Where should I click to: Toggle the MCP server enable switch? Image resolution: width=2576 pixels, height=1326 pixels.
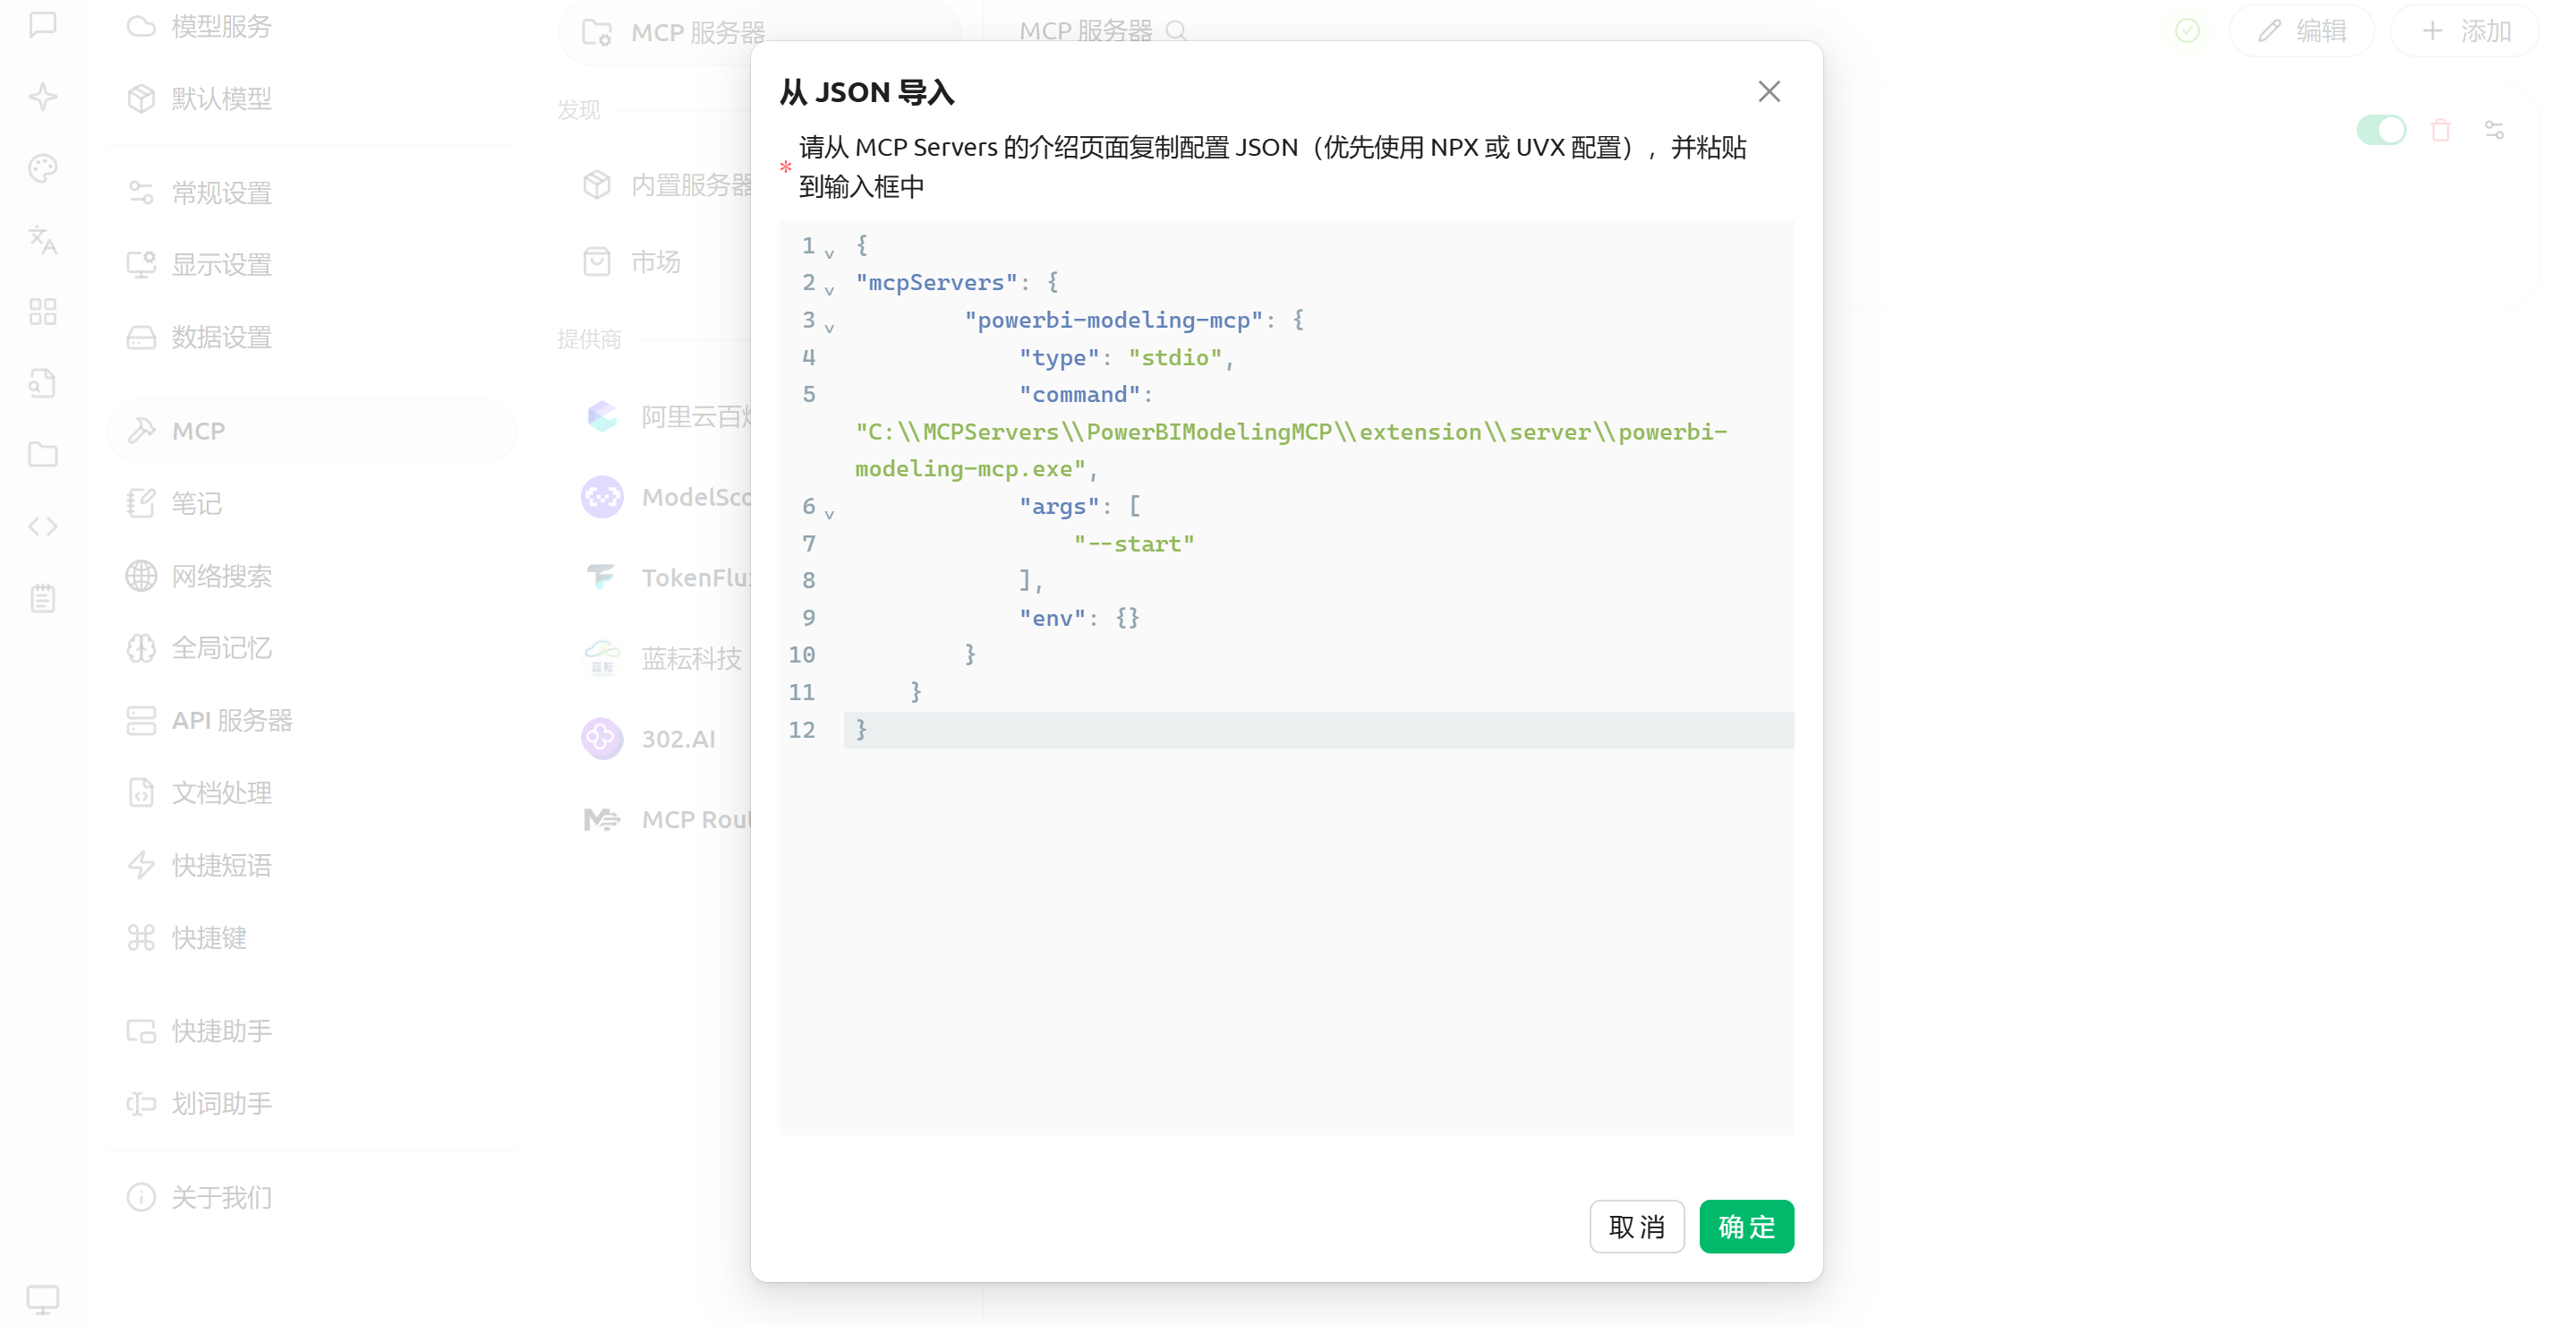pyautogui.click(x=2380, y=130)
